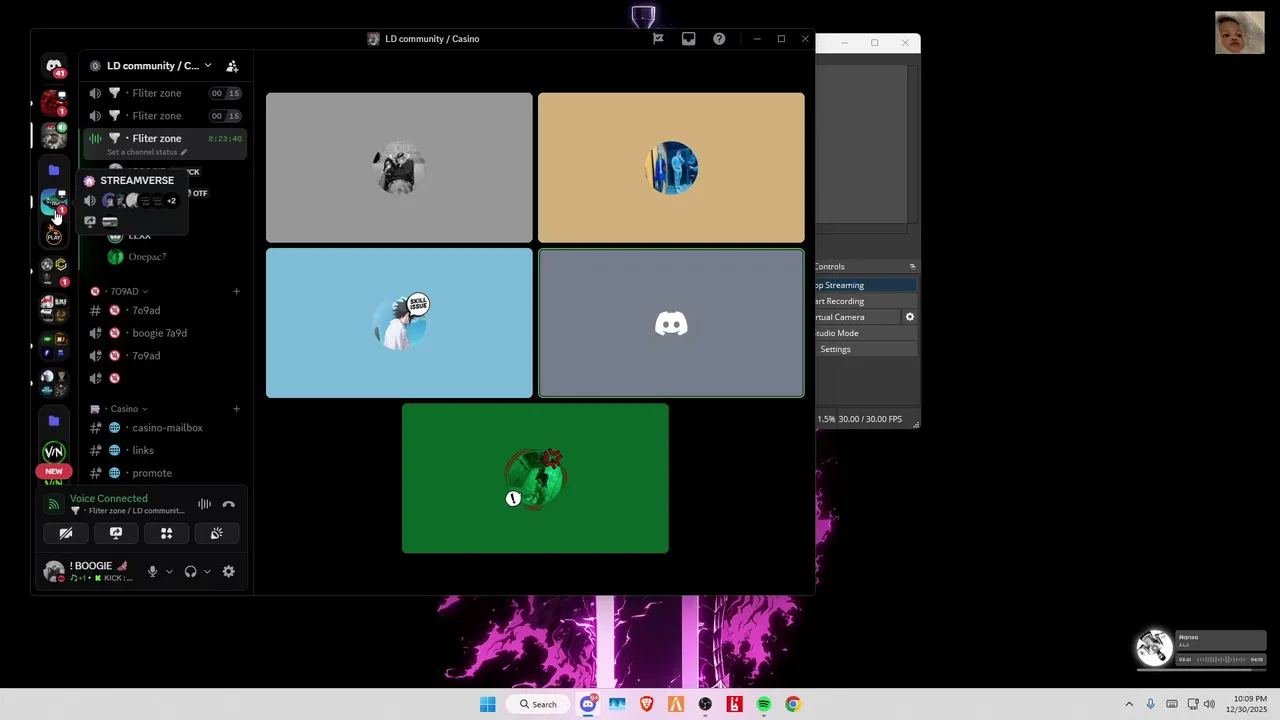Select the Discord logo participant tile
The height and width of the screenshot is (720, 1280).
671,323
